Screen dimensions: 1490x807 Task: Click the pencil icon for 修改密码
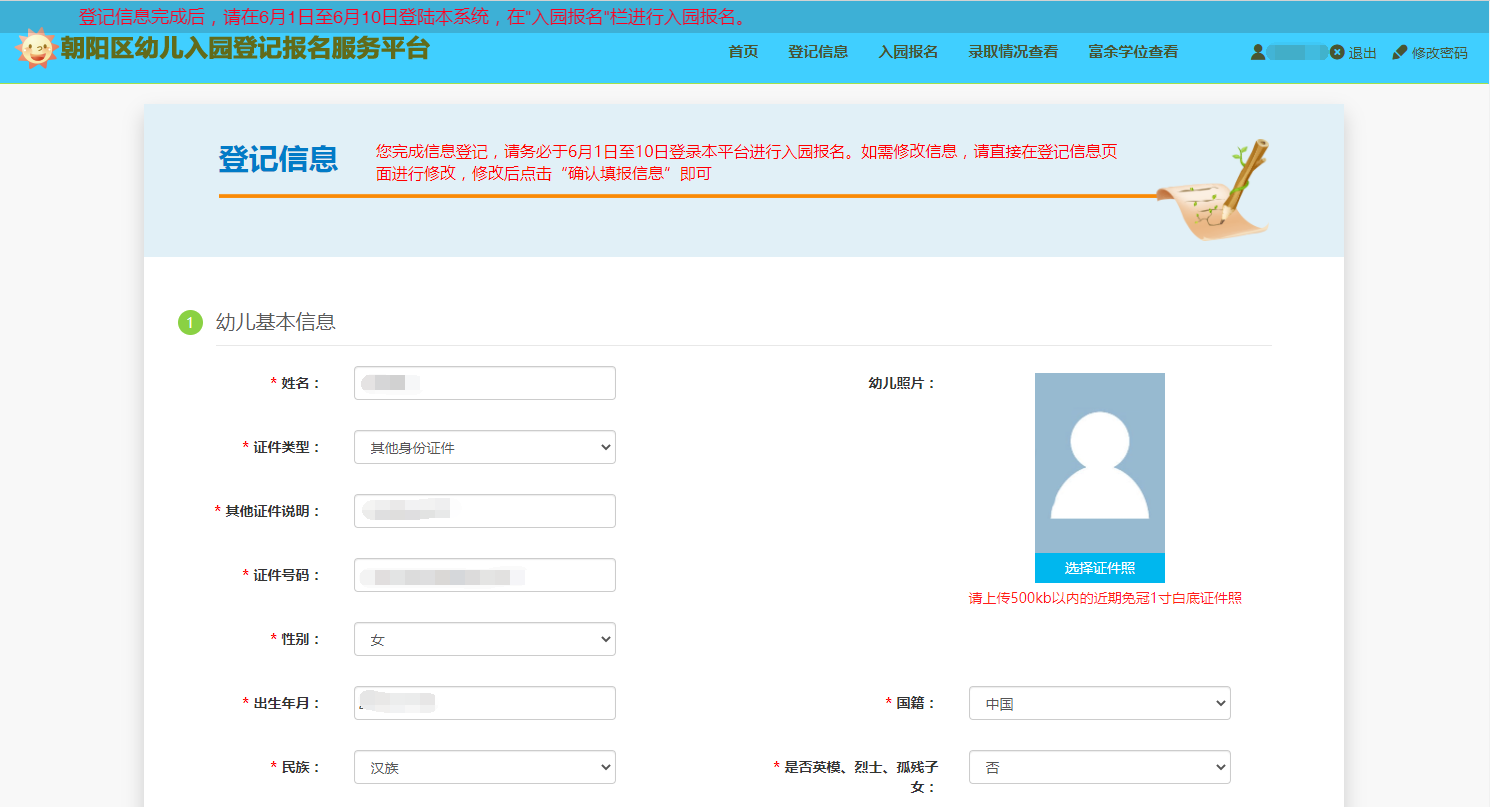click(x=1400, y=52)
